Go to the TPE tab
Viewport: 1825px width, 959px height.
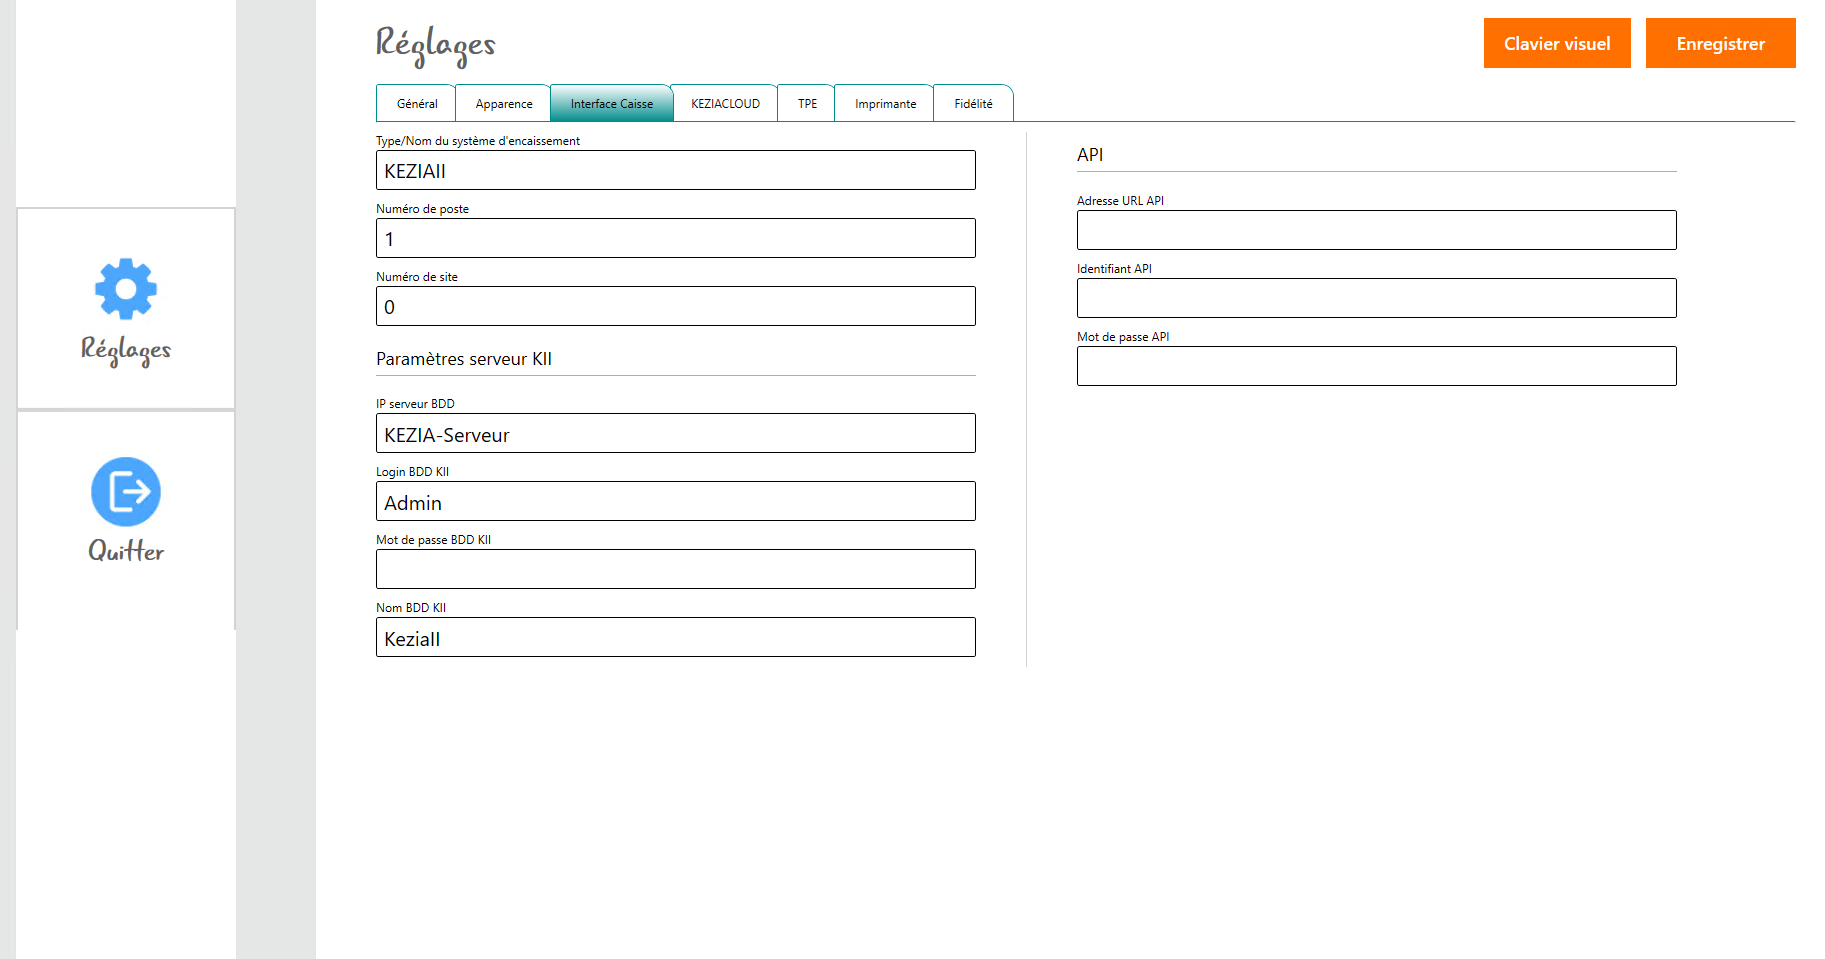coord(807,104)
